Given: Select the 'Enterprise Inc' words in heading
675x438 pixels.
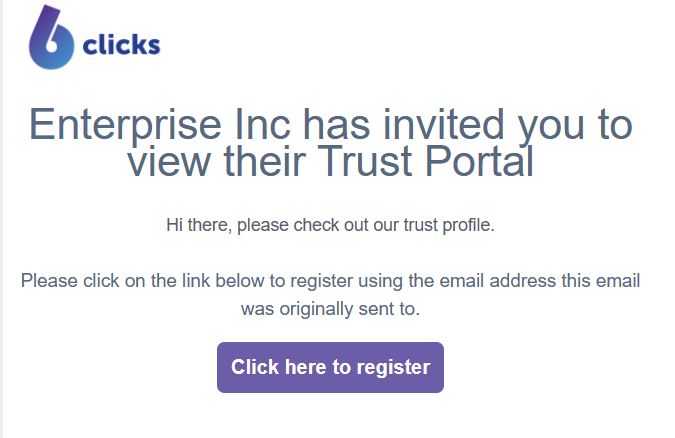Looking at the screenshot, I should point(160,125).
